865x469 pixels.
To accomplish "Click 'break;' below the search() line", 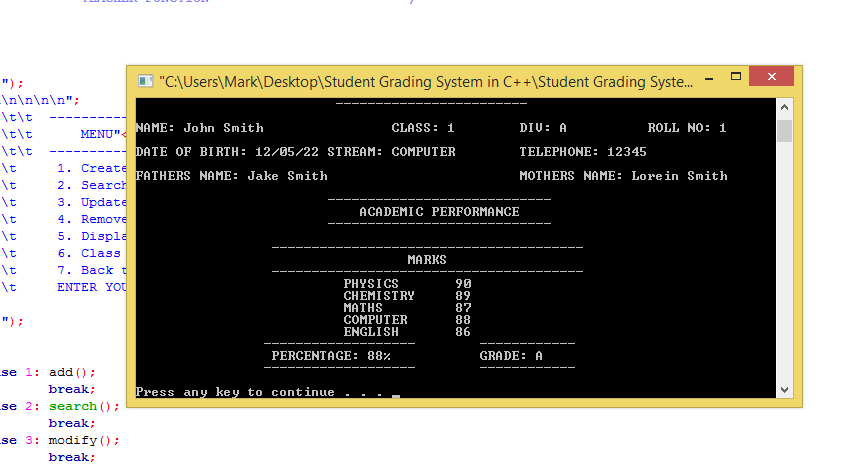I will [72, 423].
